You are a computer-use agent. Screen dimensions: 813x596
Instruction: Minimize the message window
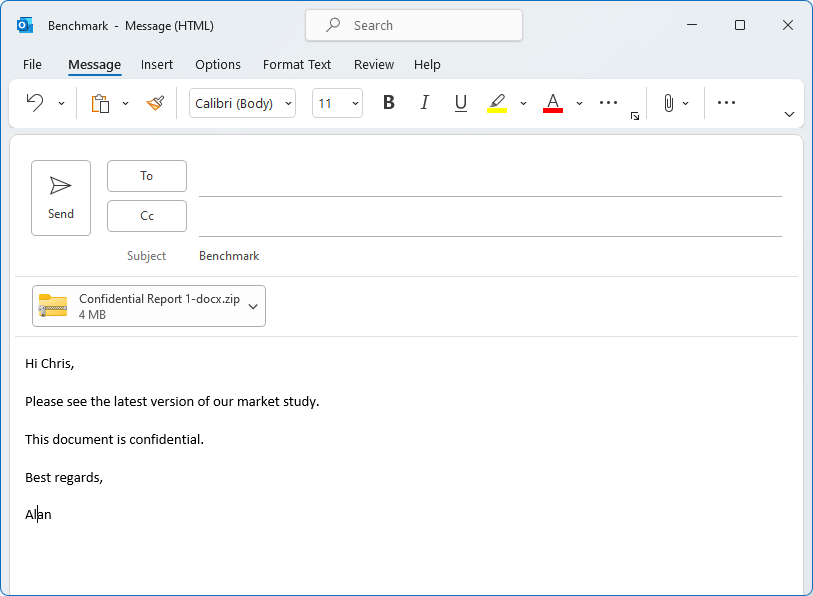[692, 25]
